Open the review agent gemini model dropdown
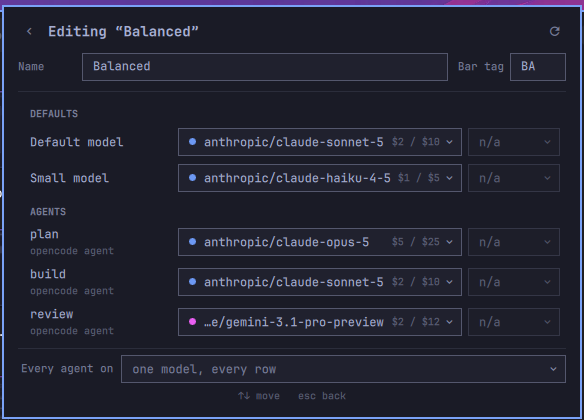584x420 pixels. pos(320,322)
